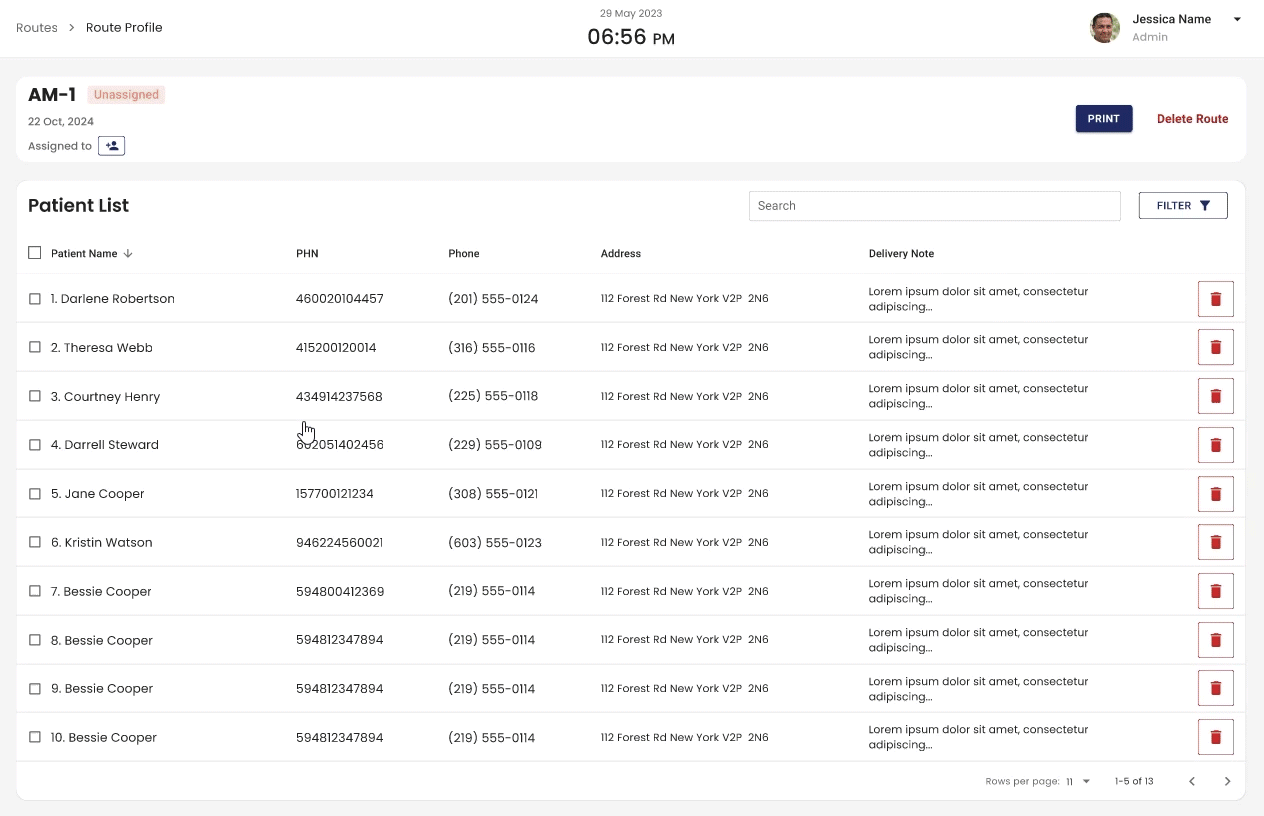Go to next page with right arrow
The width and height of the screenshot is (1264, 816).
[1227, 781]
